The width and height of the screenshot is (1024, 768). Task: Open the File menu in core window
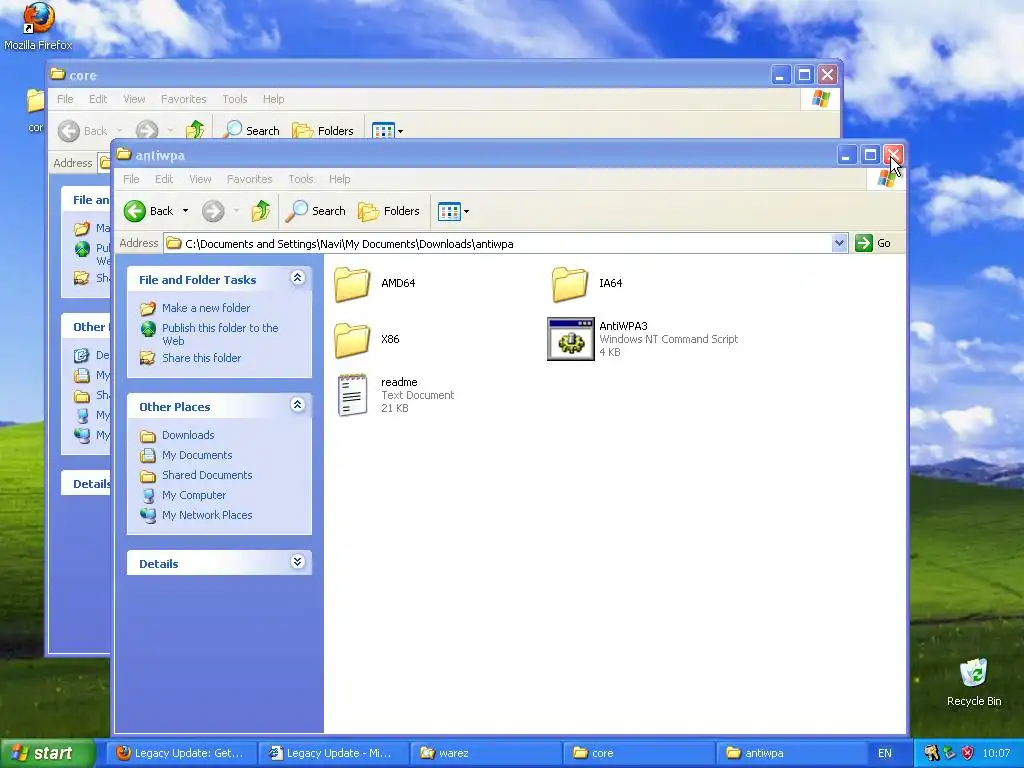(65, 99)
